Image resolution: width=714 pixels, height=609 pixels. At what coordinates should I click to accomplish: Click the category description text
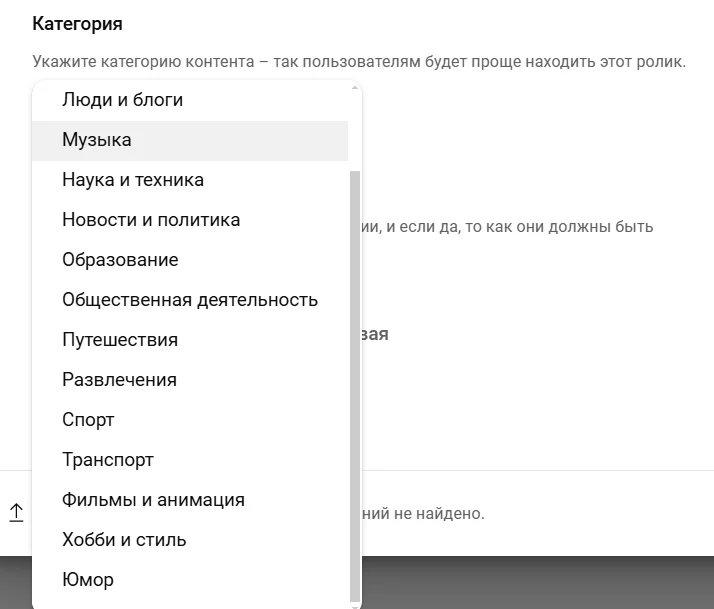[x=359, y=61]
